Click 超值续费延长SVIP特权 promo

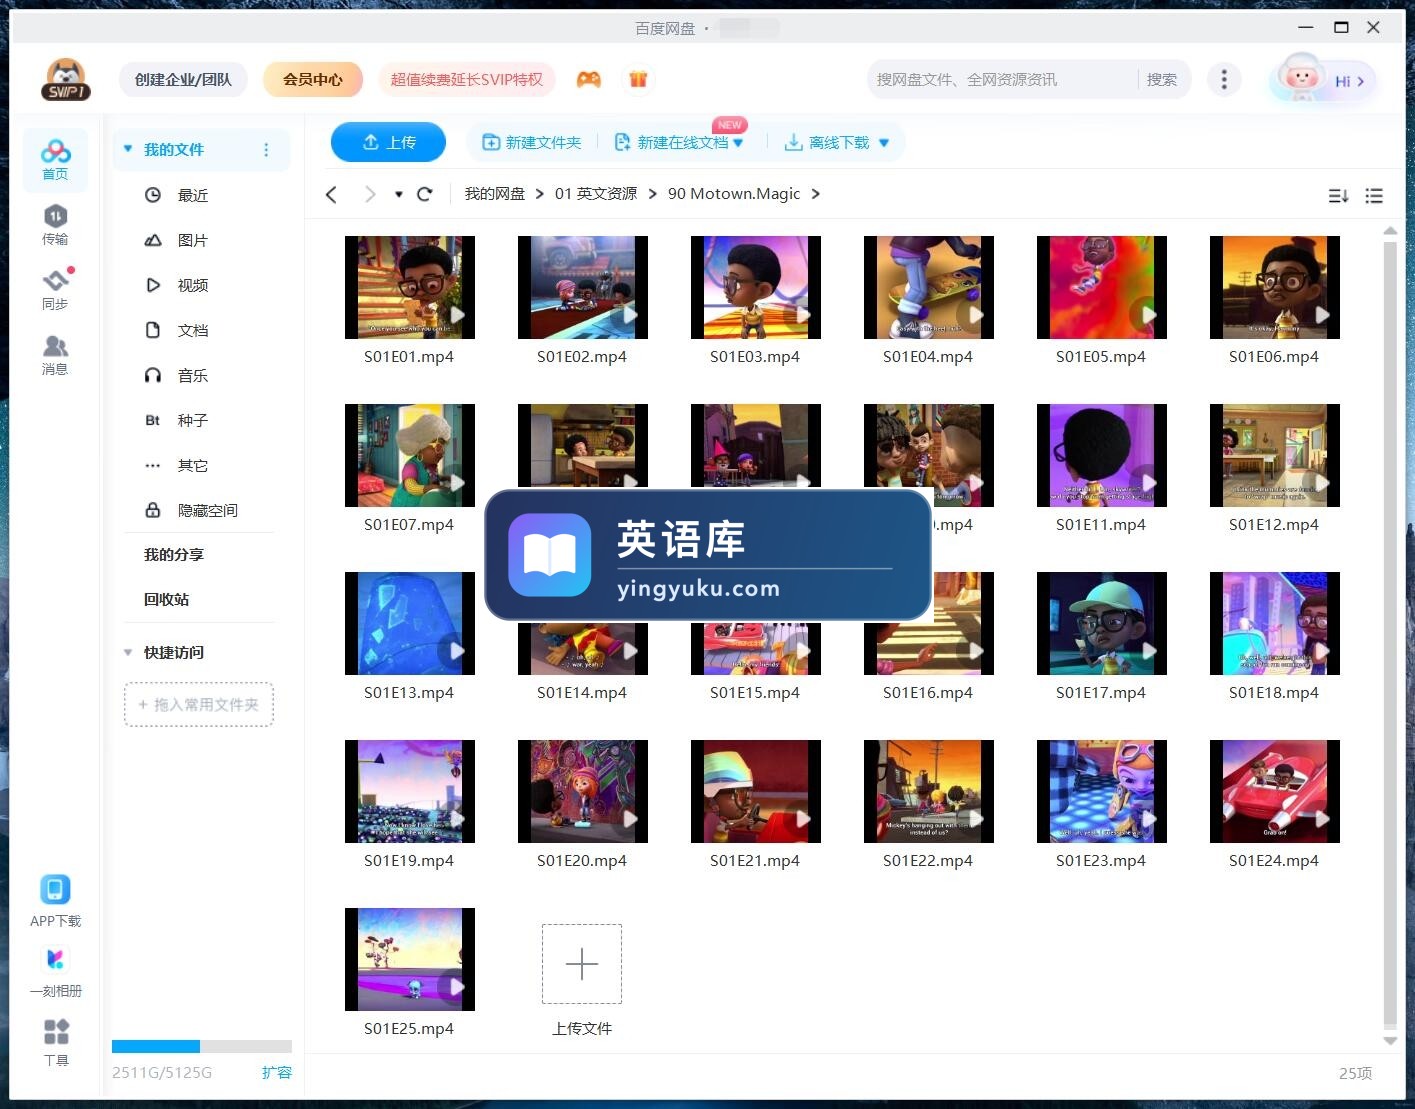coord(466,79)
